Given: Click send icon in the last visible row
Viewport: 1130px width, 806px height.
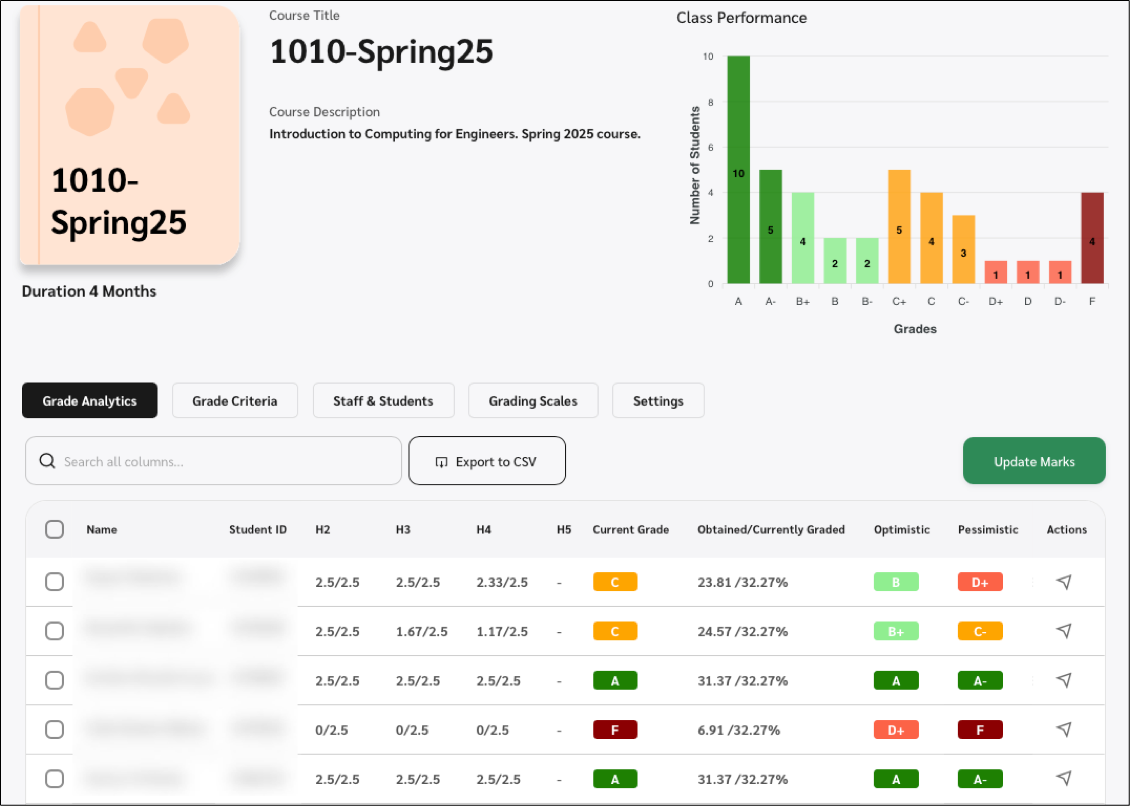Looking at the screenshot, I should coord(1064,778).
